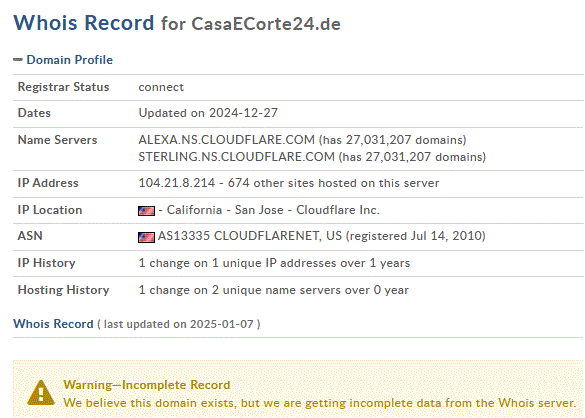Open ALEXA.NS.CLOUDFLARE.COM name server
Screen dimensions: 585x418
[x=226, y=140]
